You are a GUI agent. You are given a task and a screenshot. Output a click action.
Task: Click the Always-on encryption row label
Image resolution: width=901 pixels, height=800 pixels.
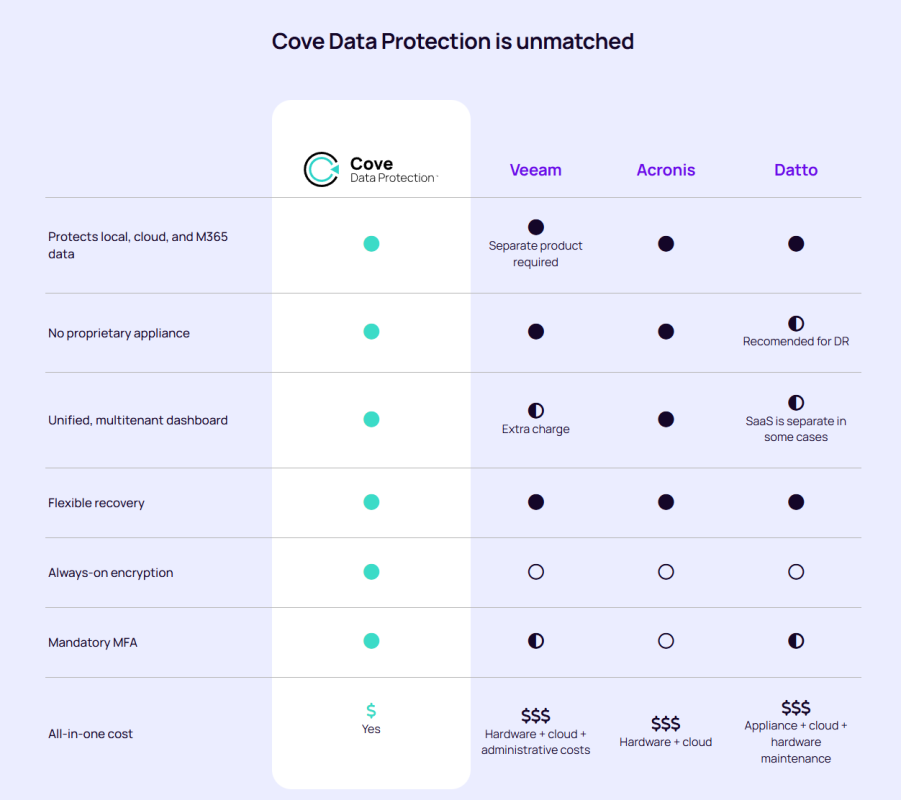click(111, 573)
